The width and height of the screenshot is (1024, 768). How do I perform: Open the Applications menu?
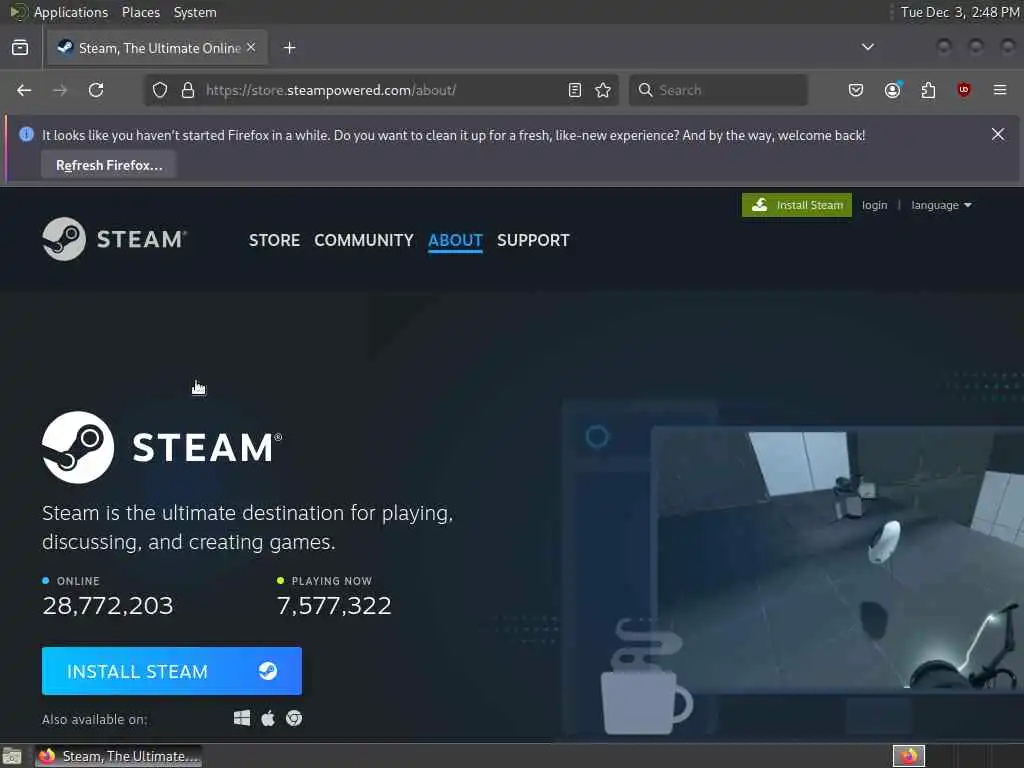71,12
